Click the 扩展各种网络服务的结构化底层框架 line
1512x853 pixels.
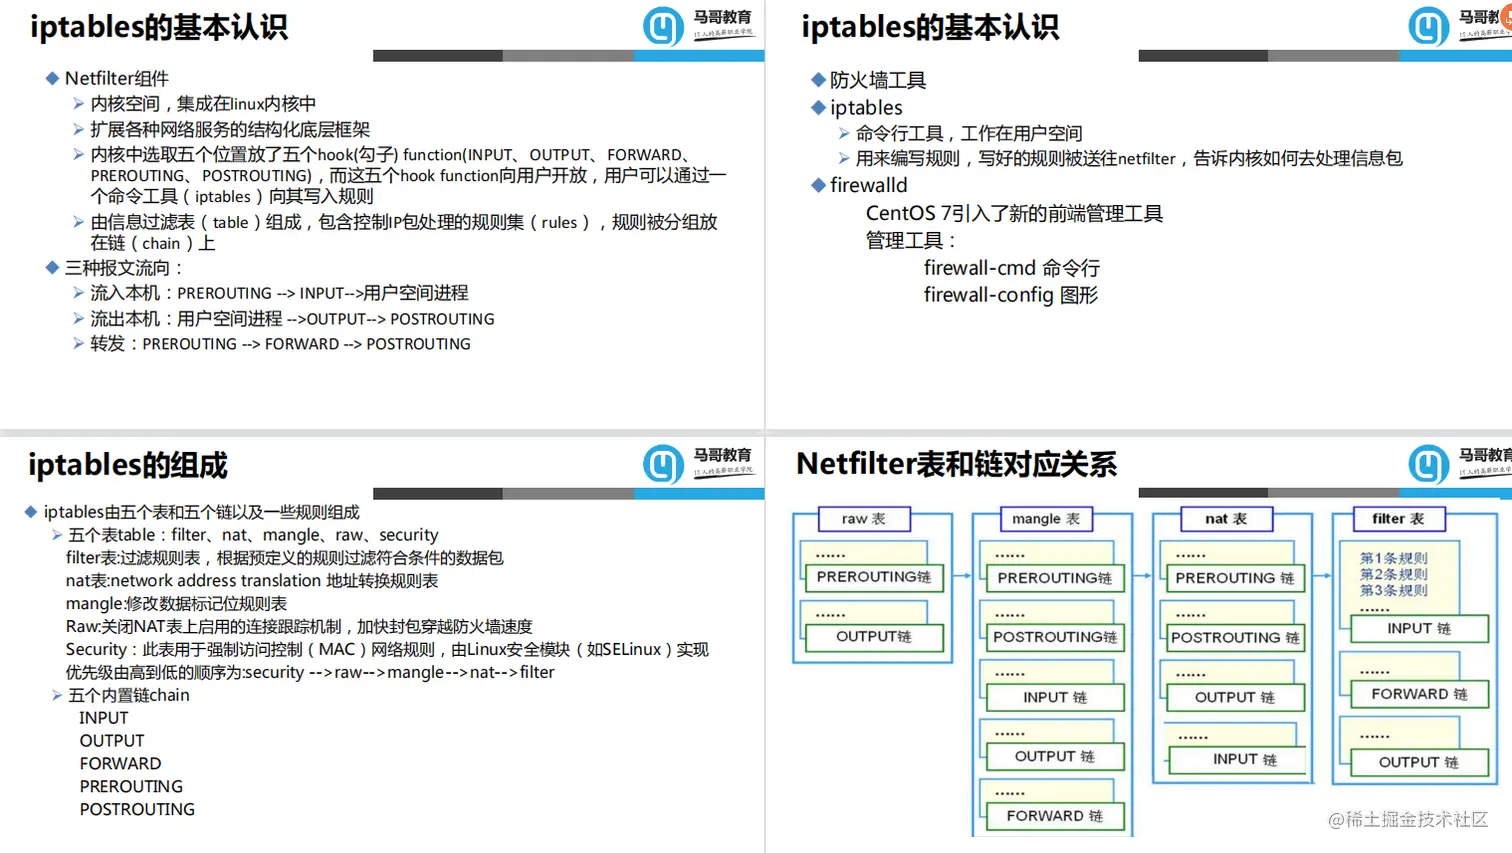click(x=230, y=129)
